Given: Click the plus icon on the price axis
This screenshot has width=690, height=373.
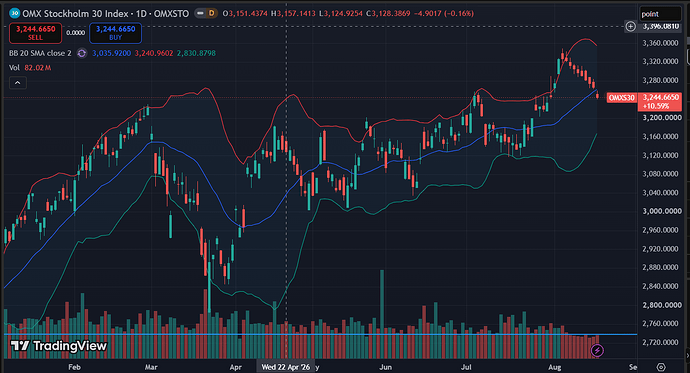Looking at the screenshot, I should [631, 26].
